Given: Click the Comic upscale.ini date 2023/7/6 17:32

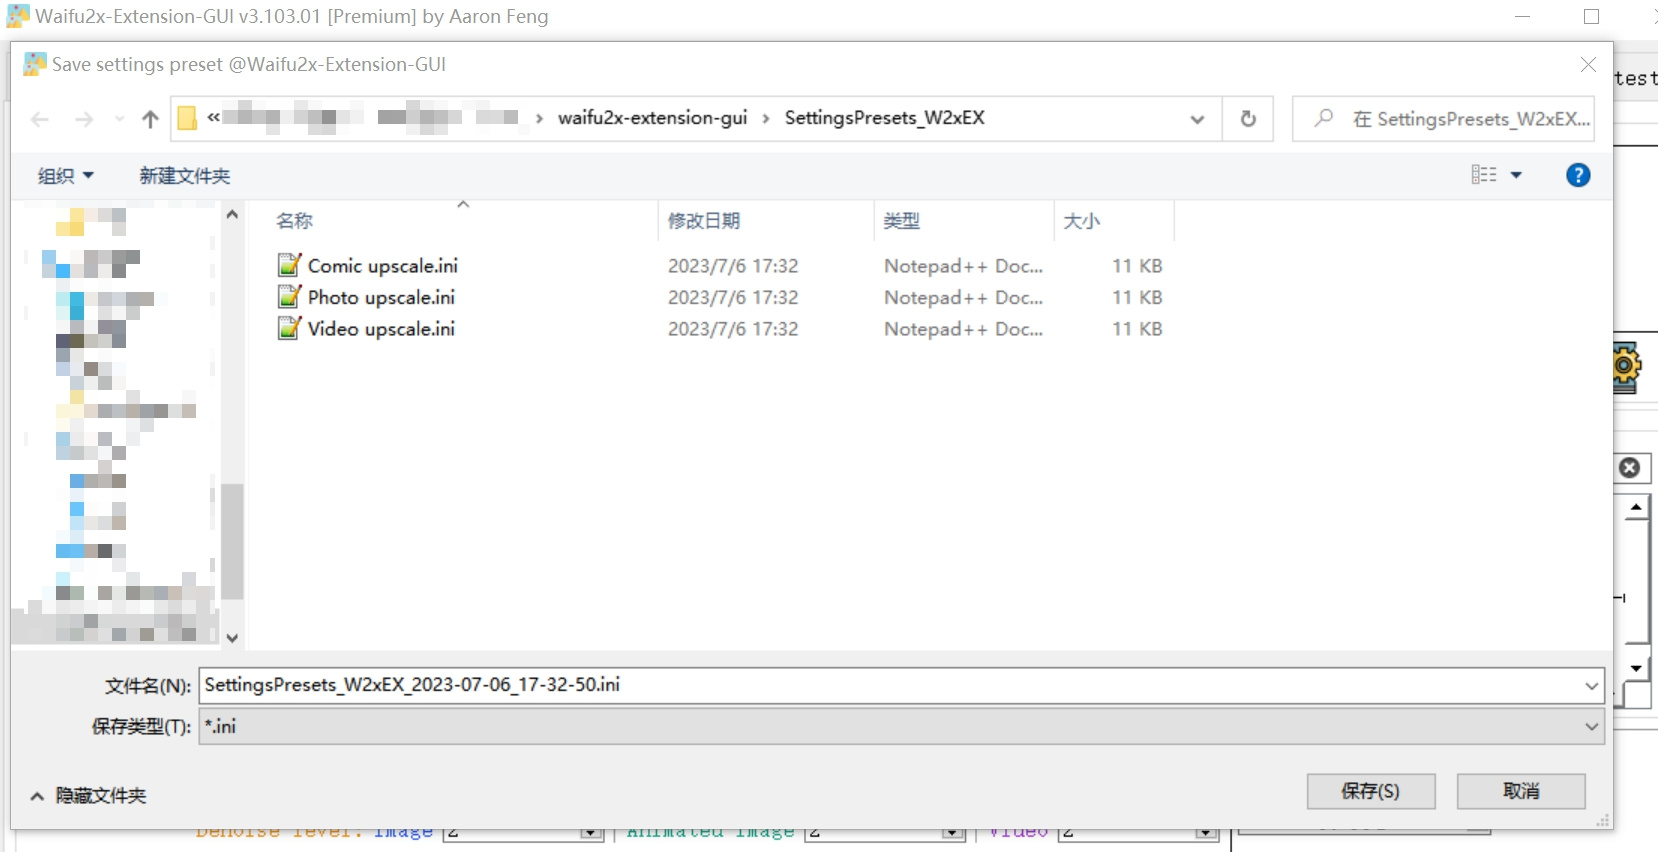Looking at the screenshot, I should [733, 266].
